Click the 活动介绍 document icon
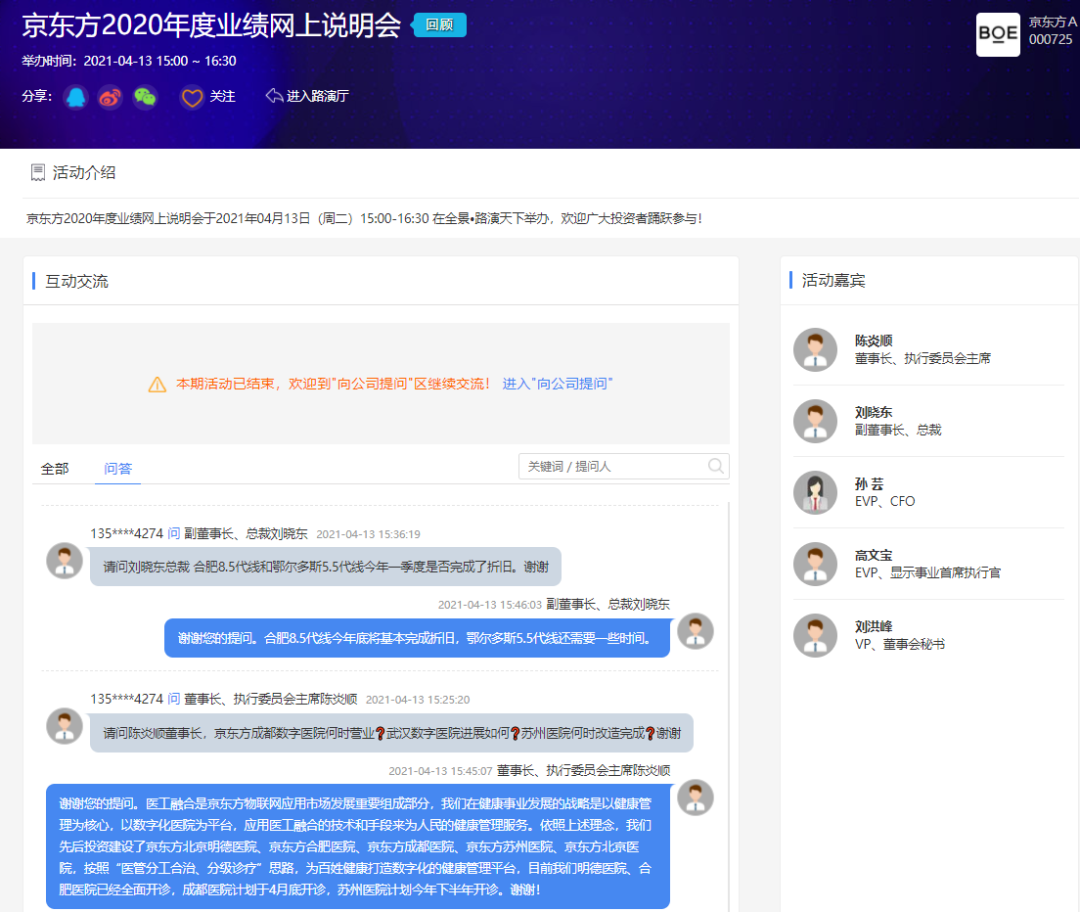This screenshot has height=912, width=1080. click(x=38, y=173)
